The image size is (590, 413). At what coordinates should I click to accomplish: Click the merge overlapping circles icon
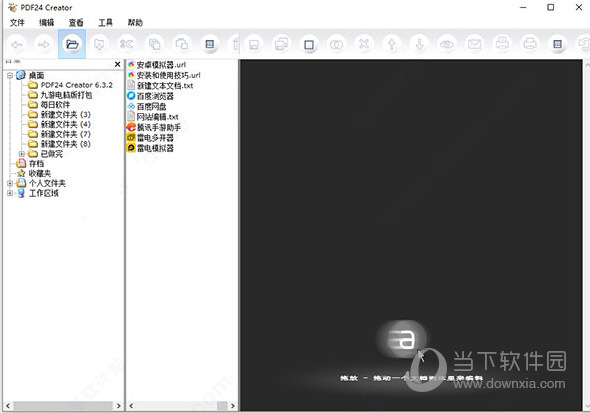pos(336,44)
